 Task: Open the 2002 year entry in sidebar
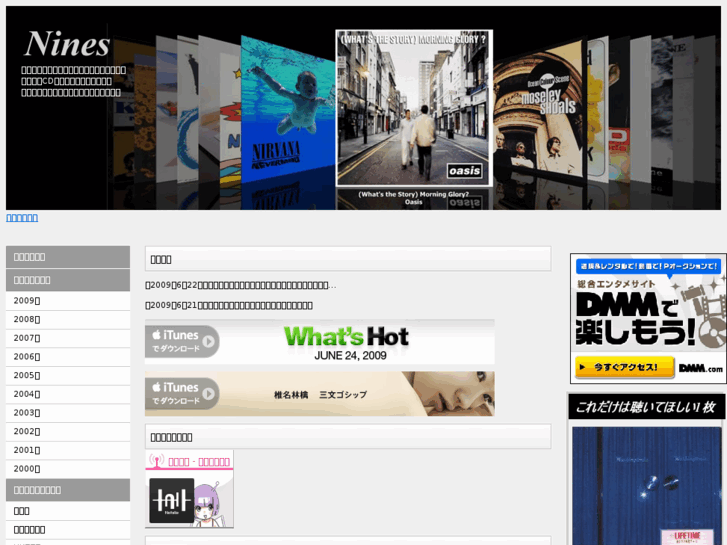[68, 431]
